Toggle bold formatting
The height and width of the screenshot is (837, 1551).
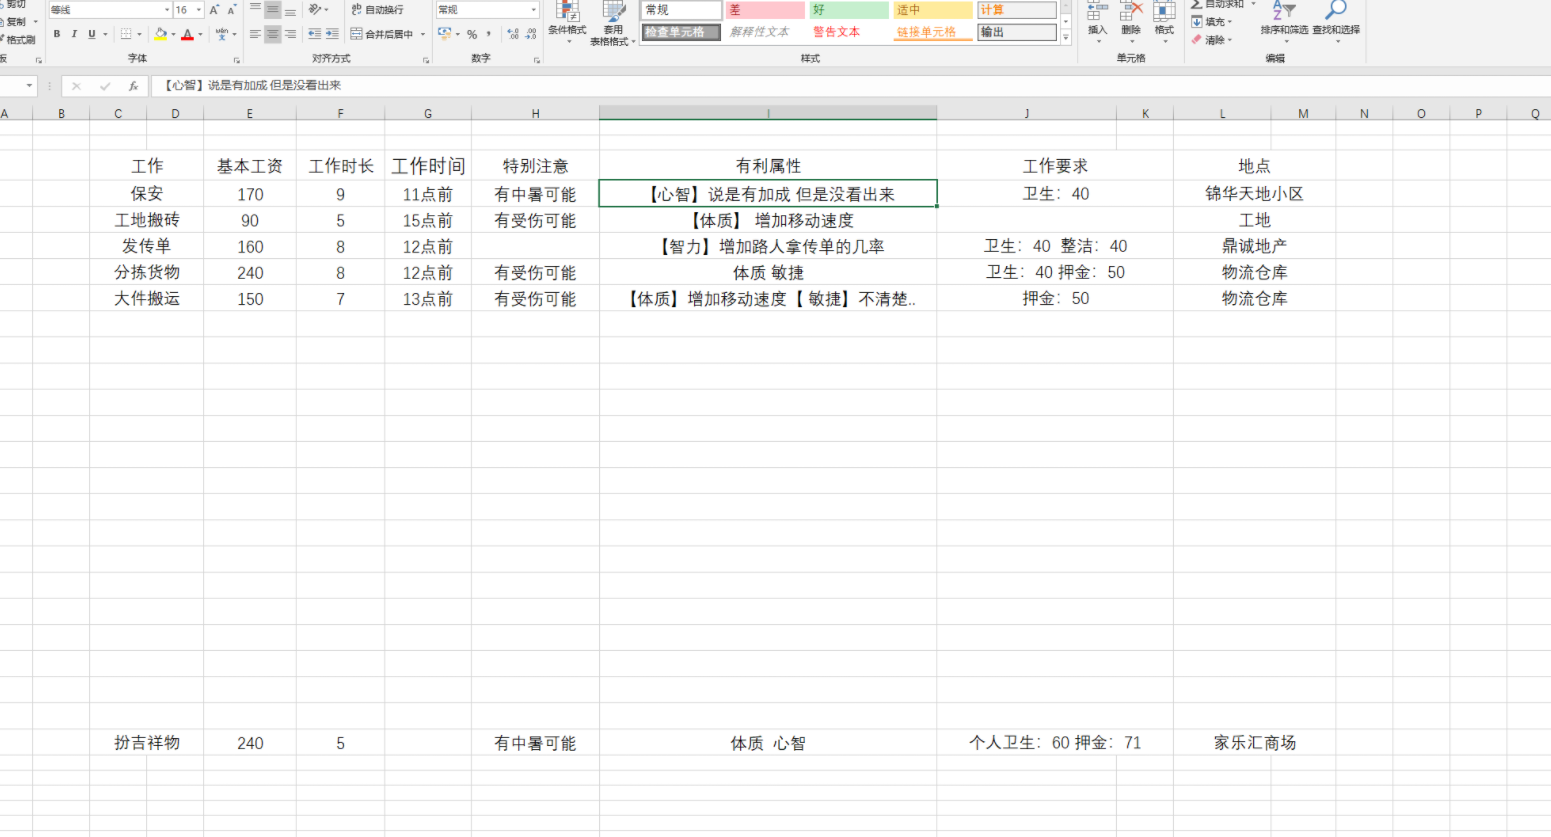pos(57,34)
